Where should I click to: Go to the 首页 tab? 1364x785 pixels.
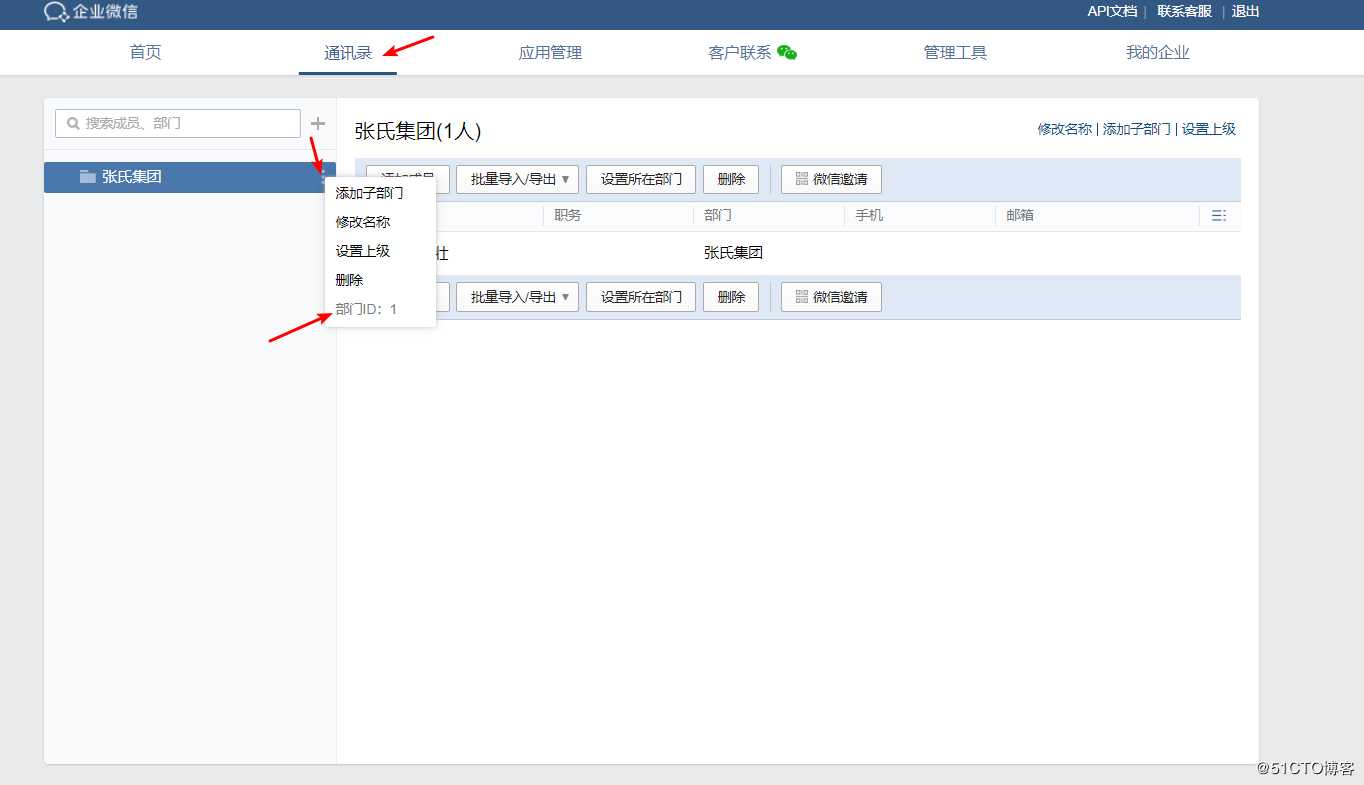[145, 52]
